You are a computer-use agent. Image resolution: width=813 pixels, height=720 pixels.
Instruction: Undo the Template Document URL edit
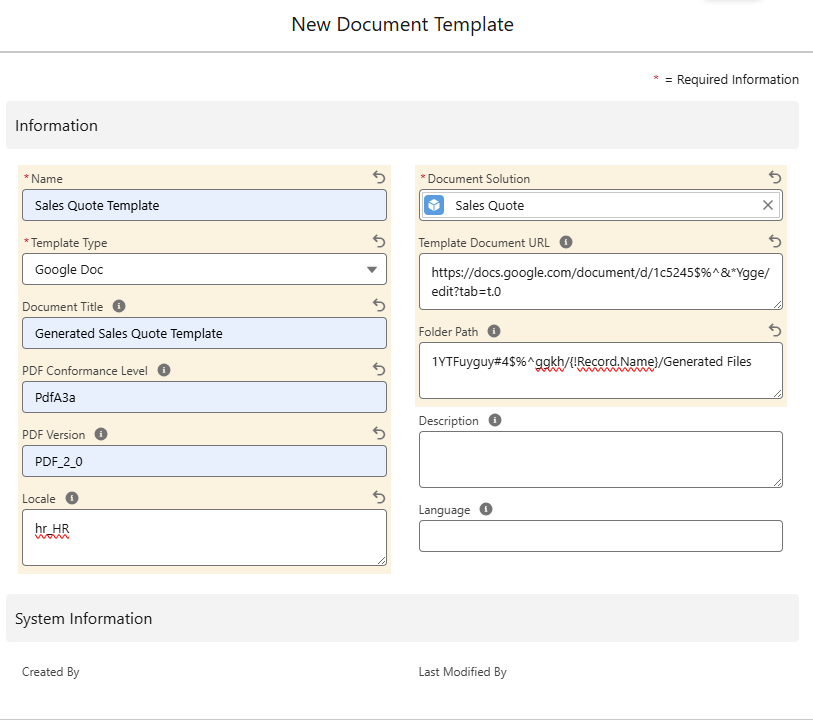(x=775, y=241)
